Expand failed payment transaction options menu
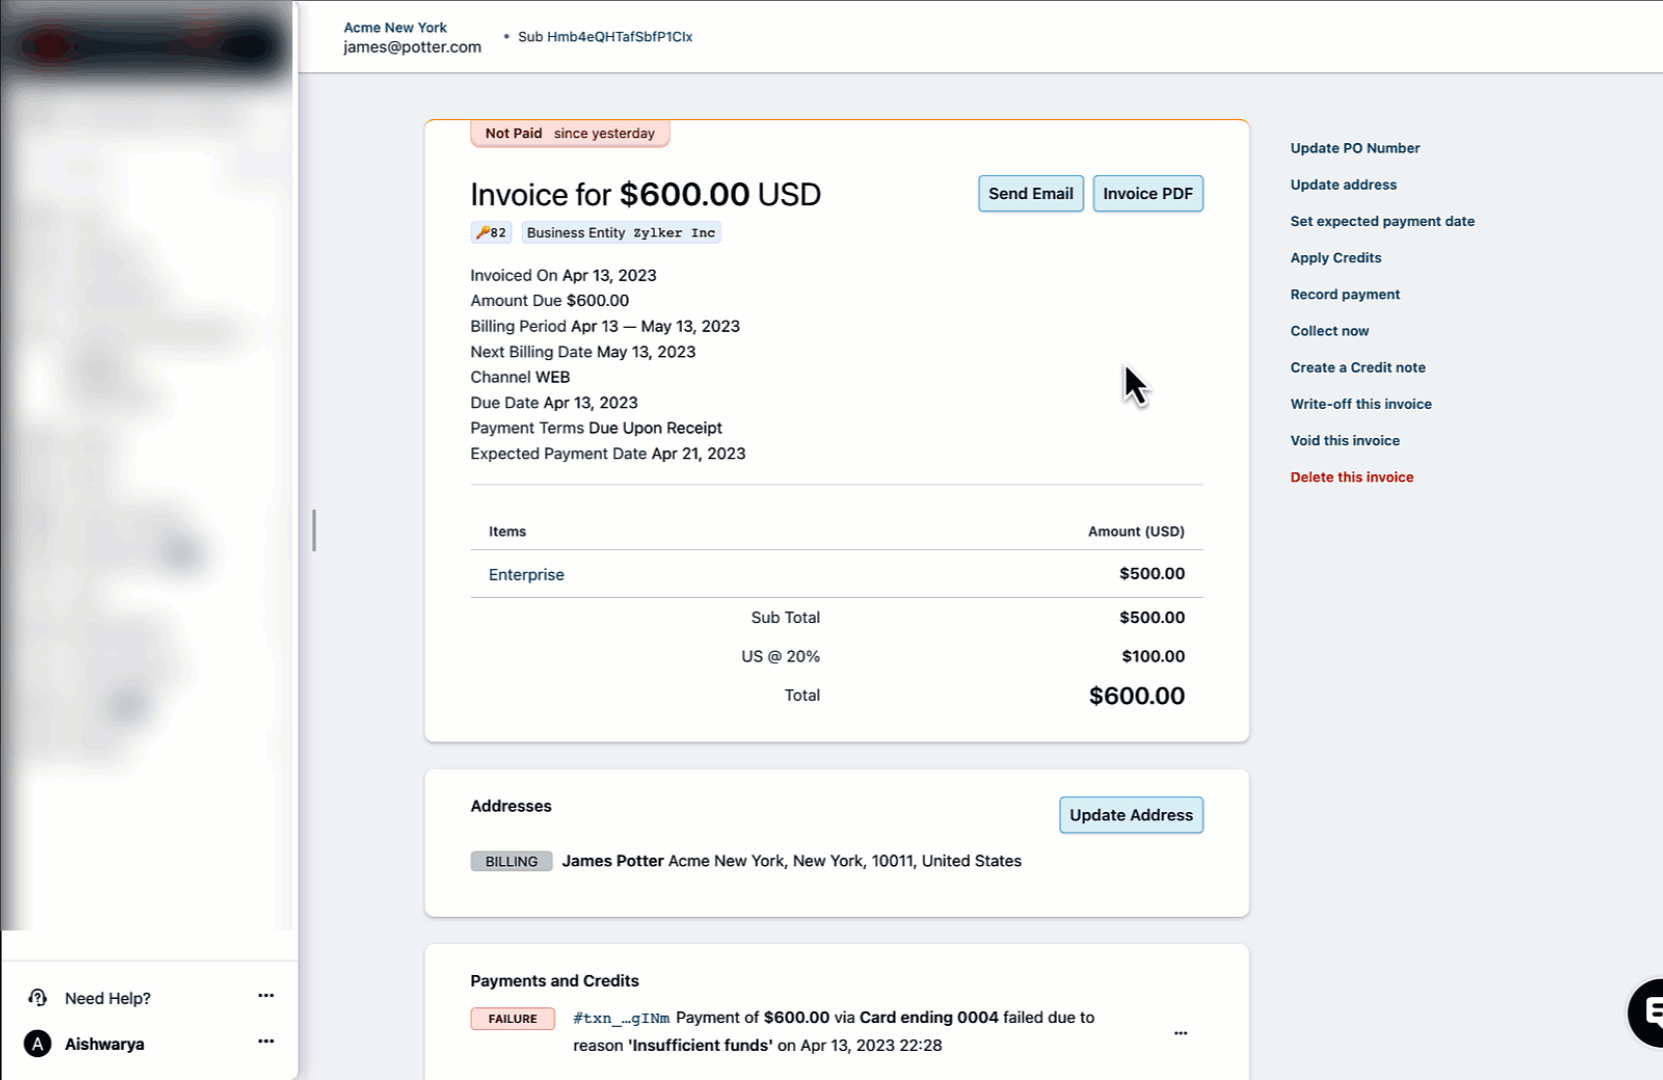 1181,1033
